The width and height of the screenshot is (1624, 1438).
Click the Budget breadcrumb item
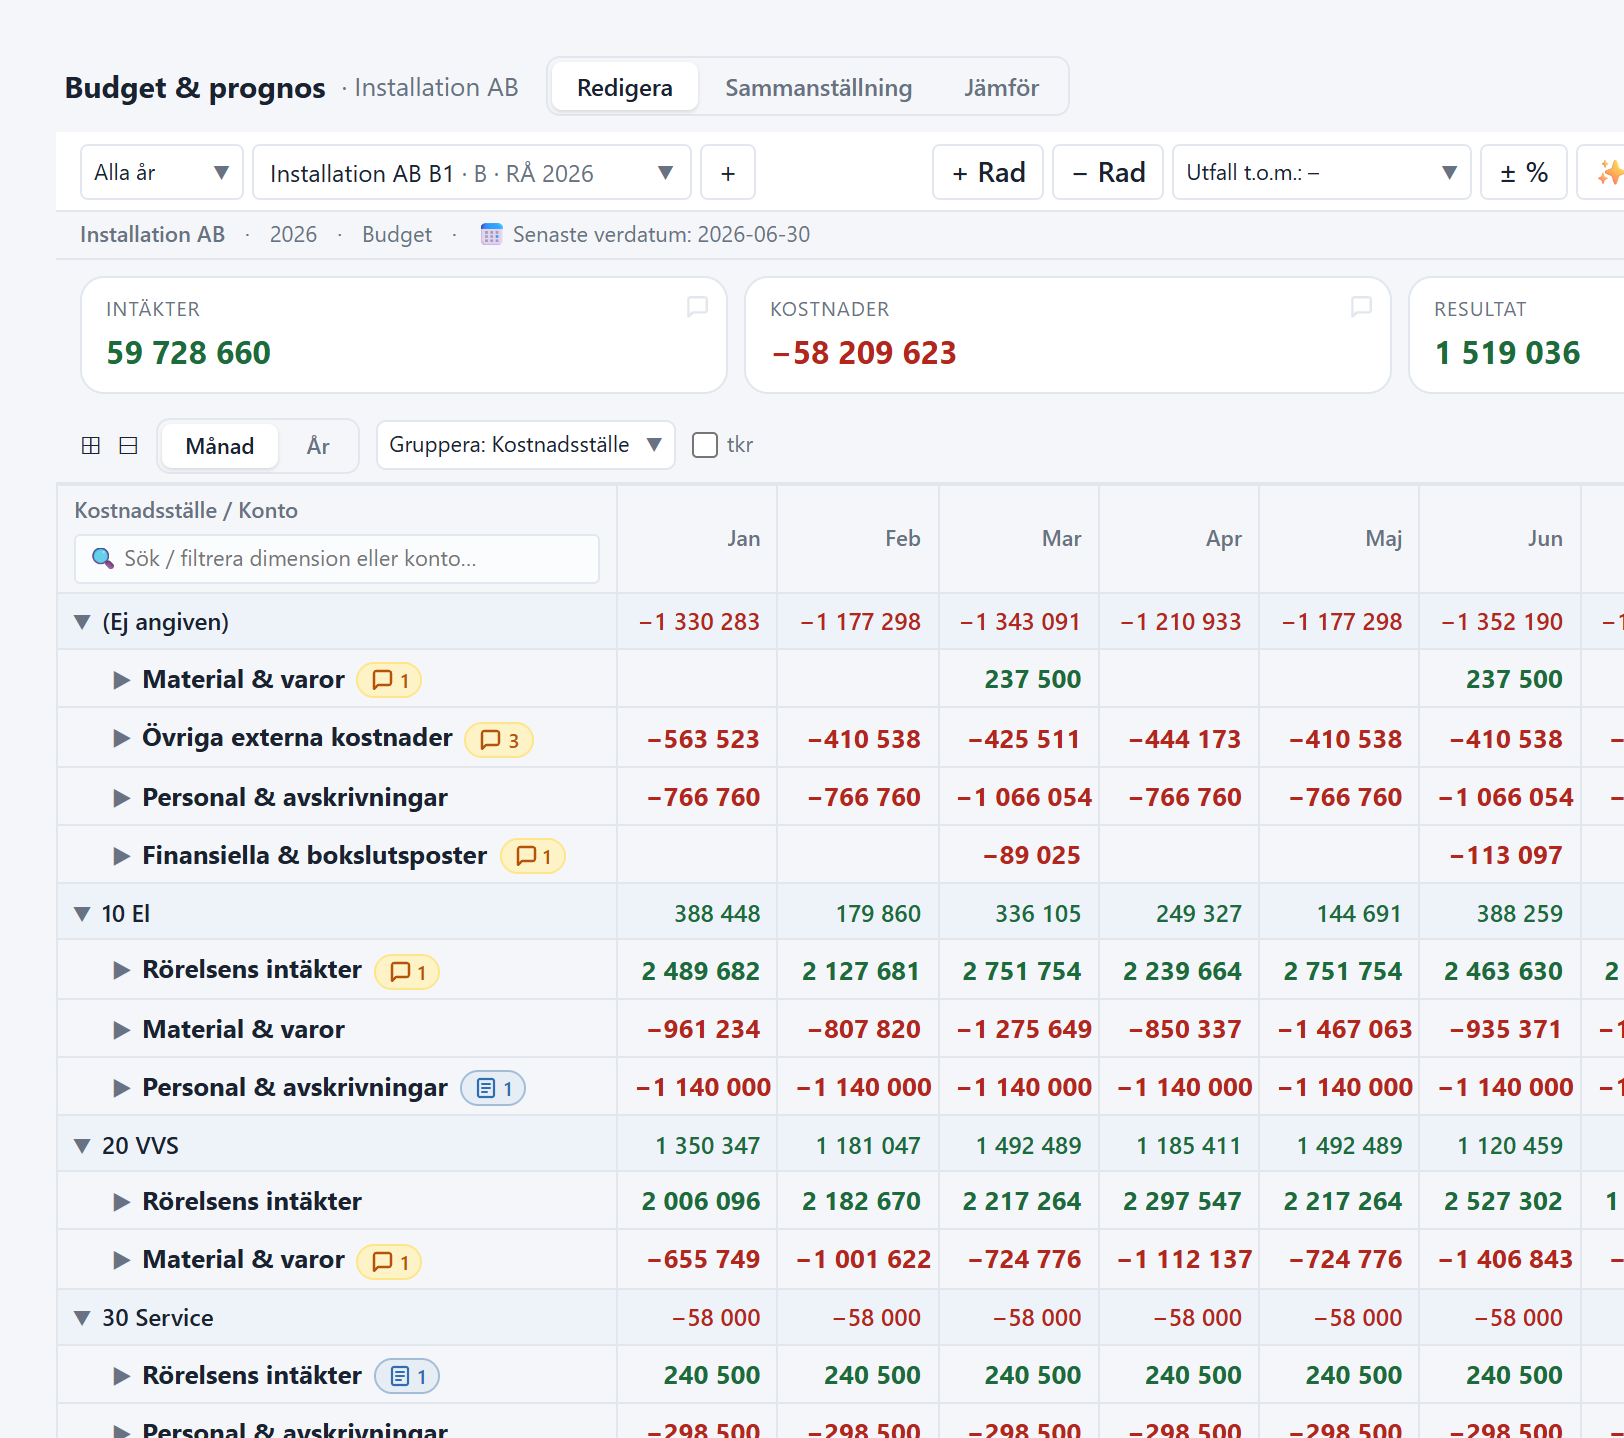coord(397,234)
